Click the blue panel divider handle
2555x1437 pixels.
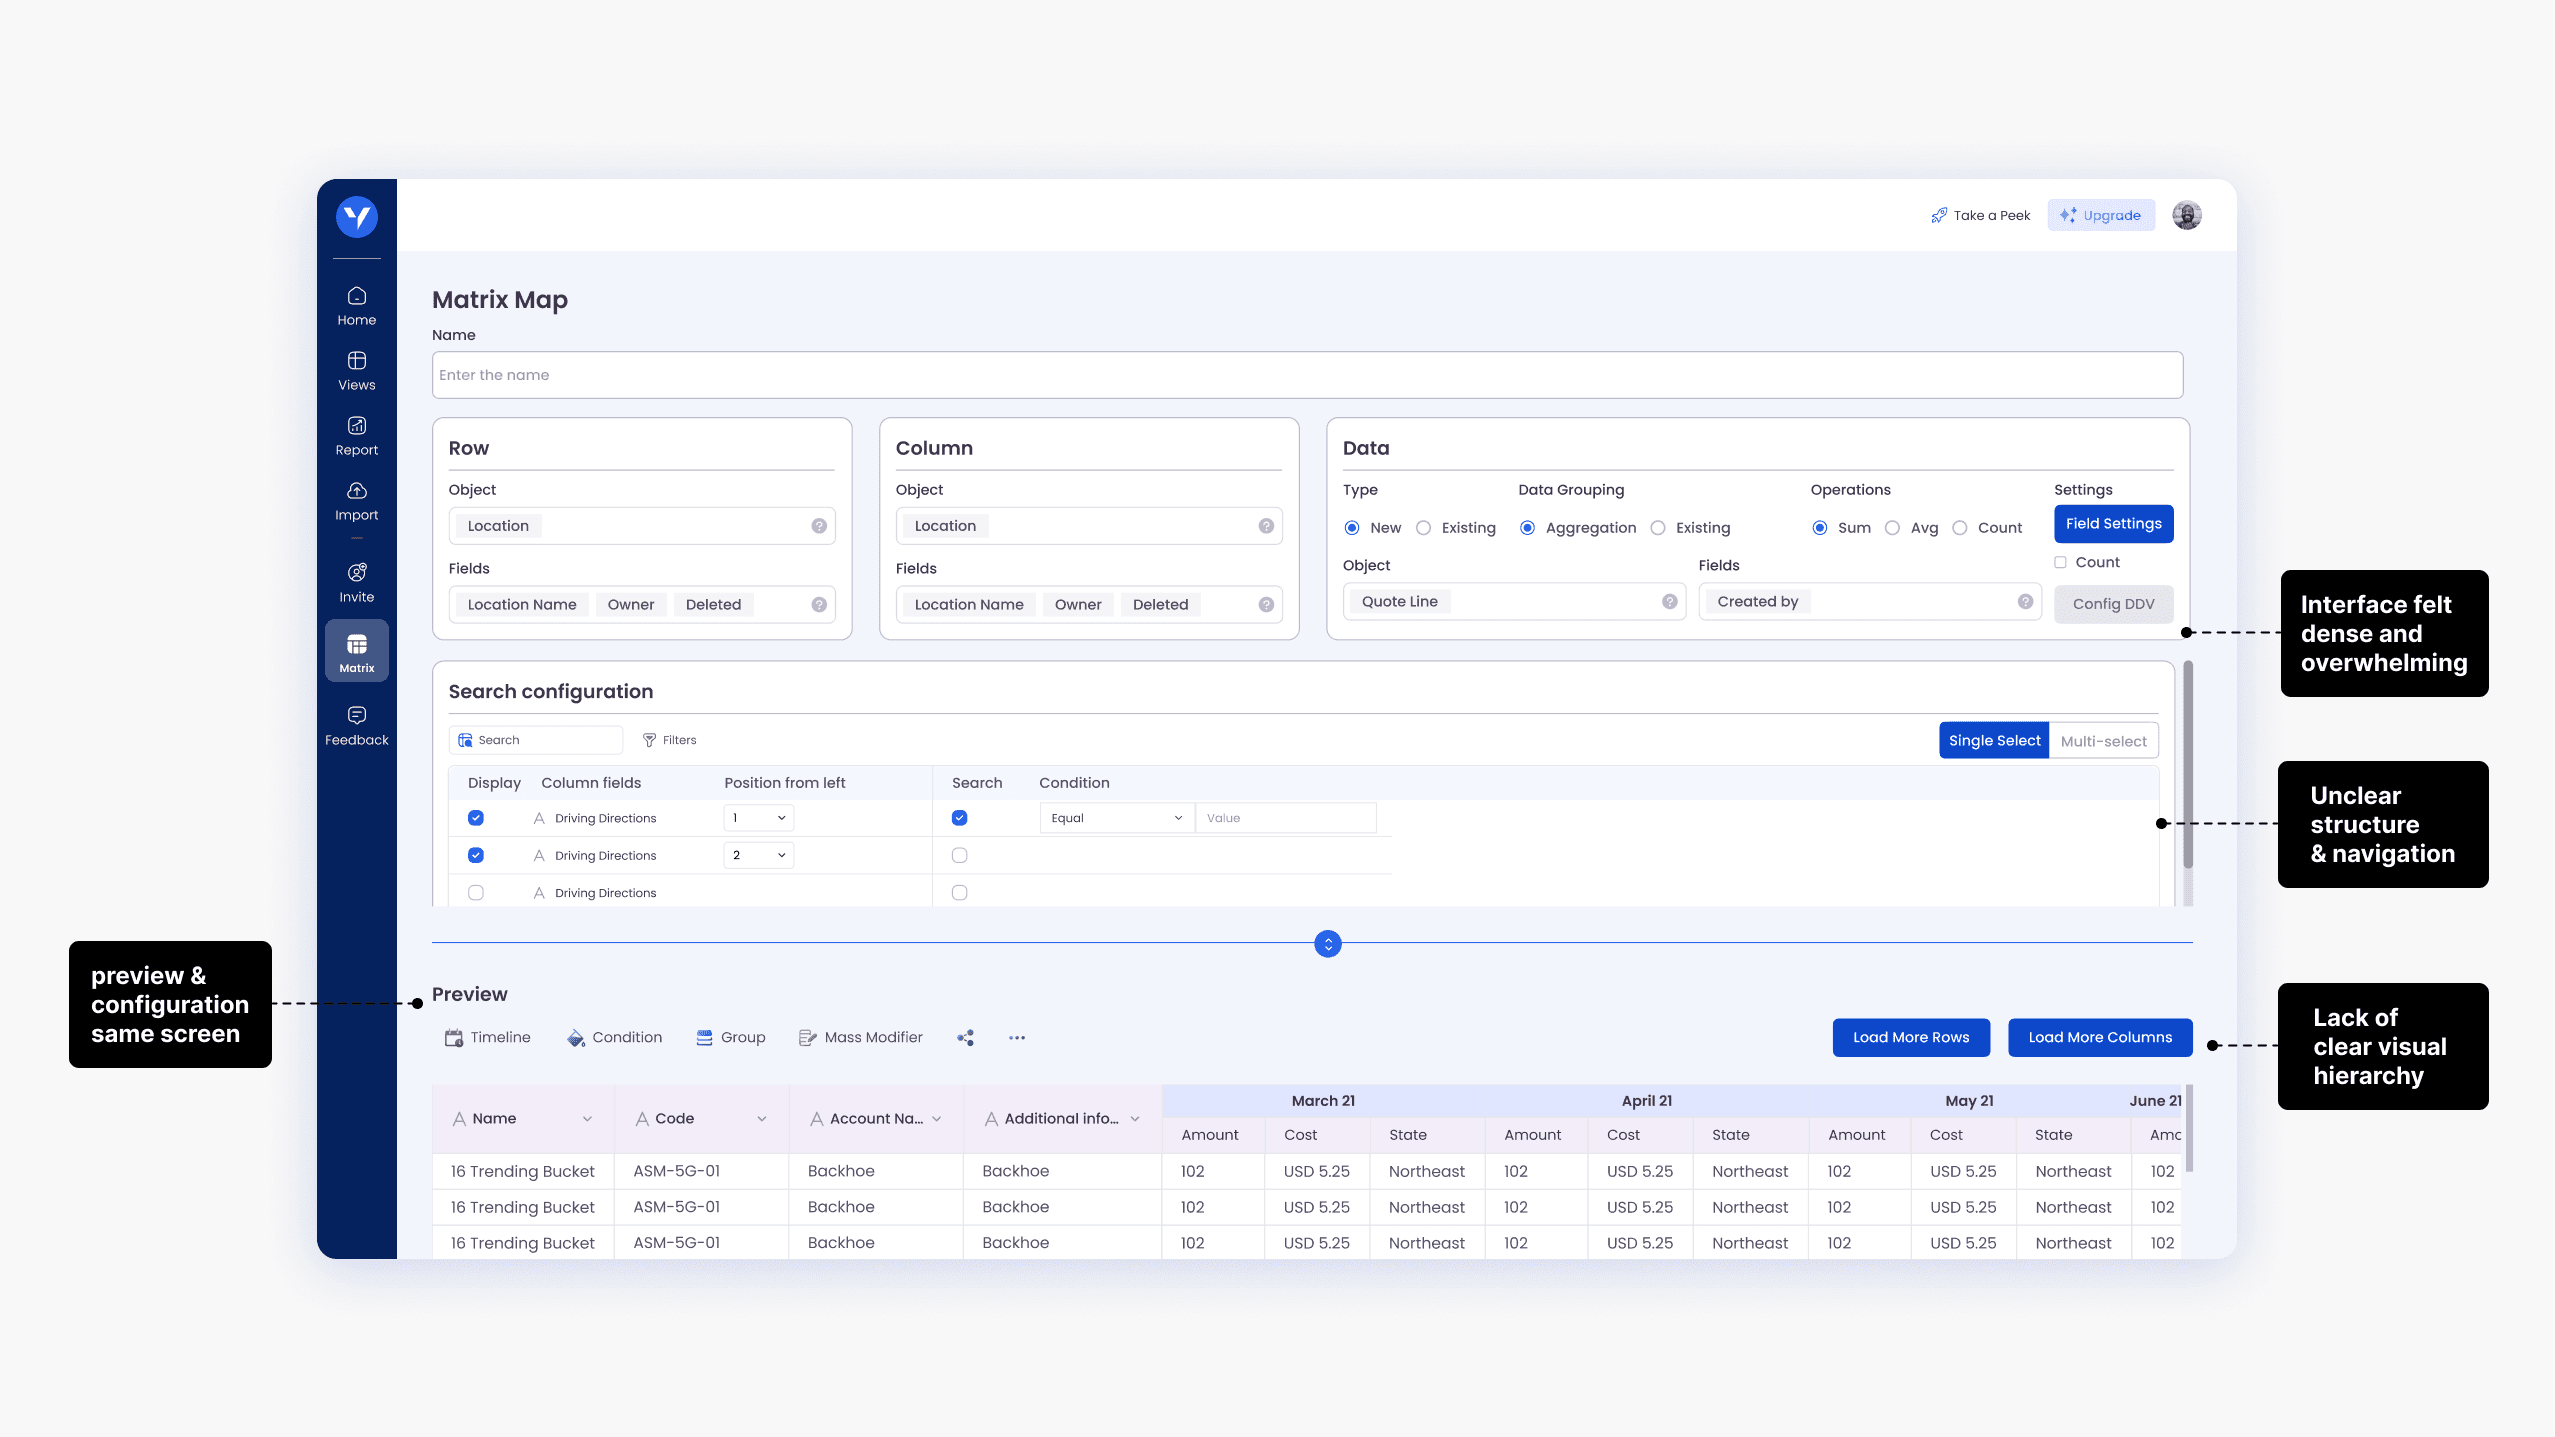click(1327, 944)
